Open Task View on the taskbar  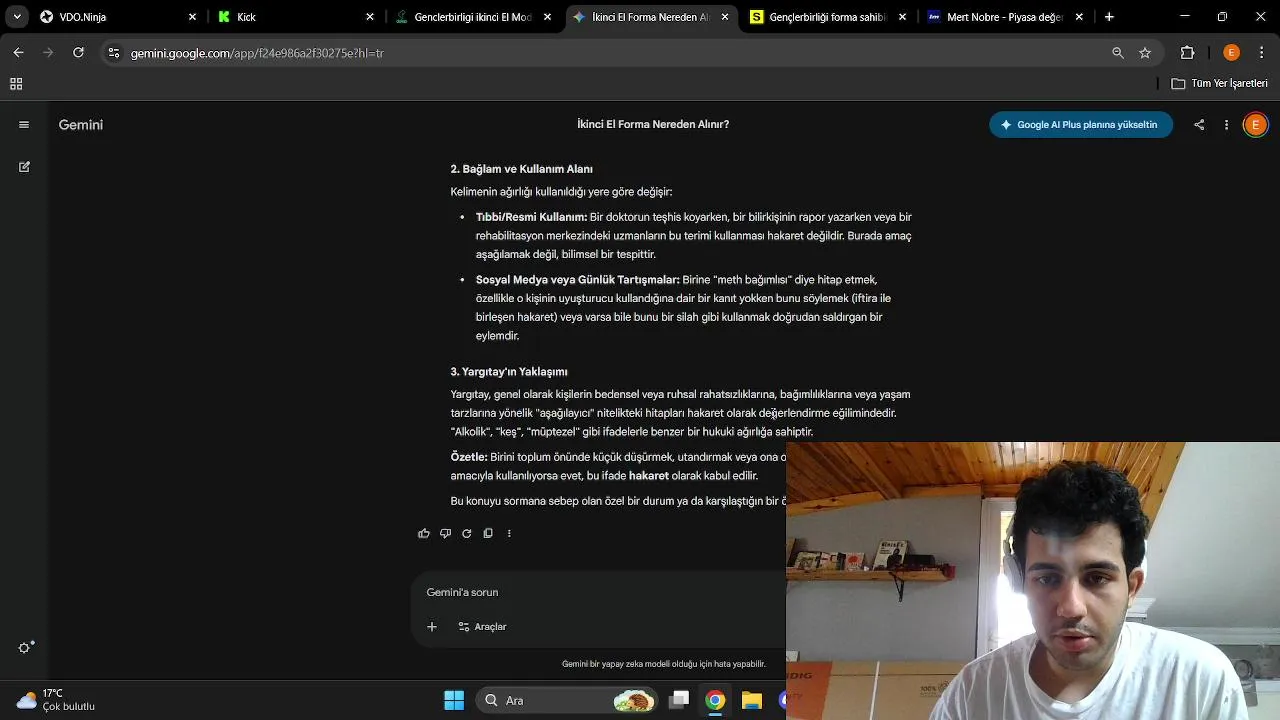pos(679,700)
